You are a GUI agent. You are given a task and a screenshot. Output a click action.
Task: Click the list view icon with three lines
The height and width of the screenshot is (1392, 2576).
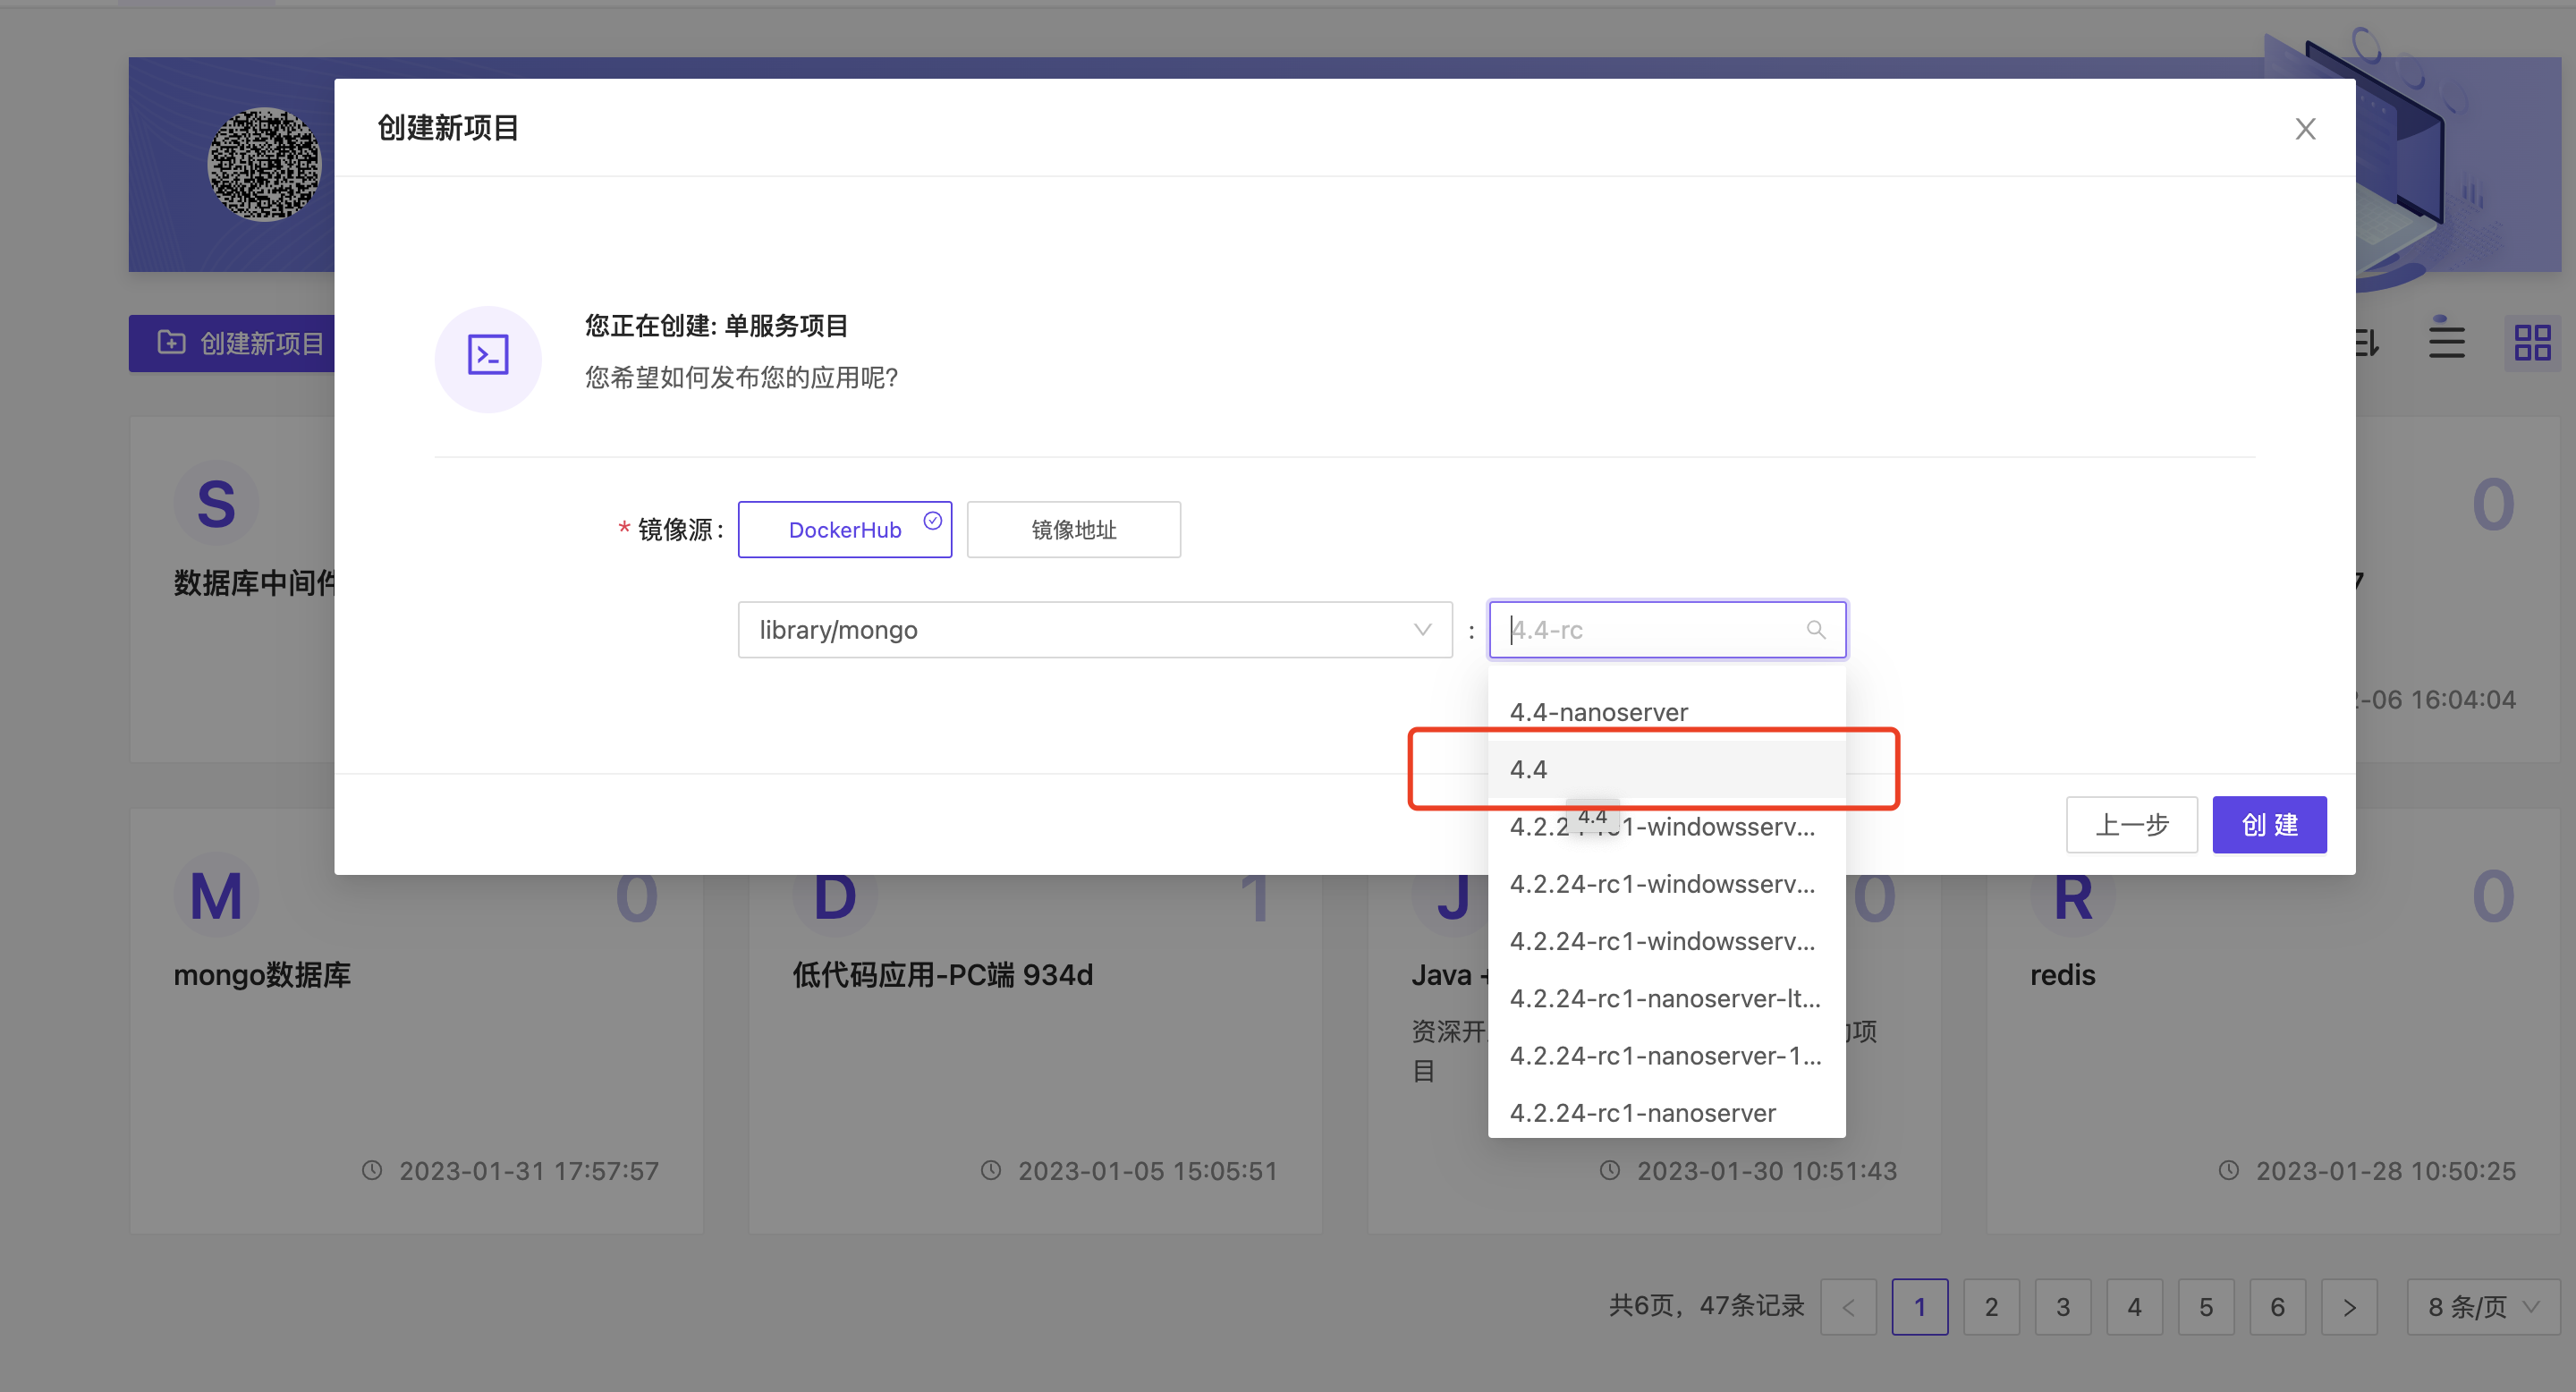pos(2446,341)
